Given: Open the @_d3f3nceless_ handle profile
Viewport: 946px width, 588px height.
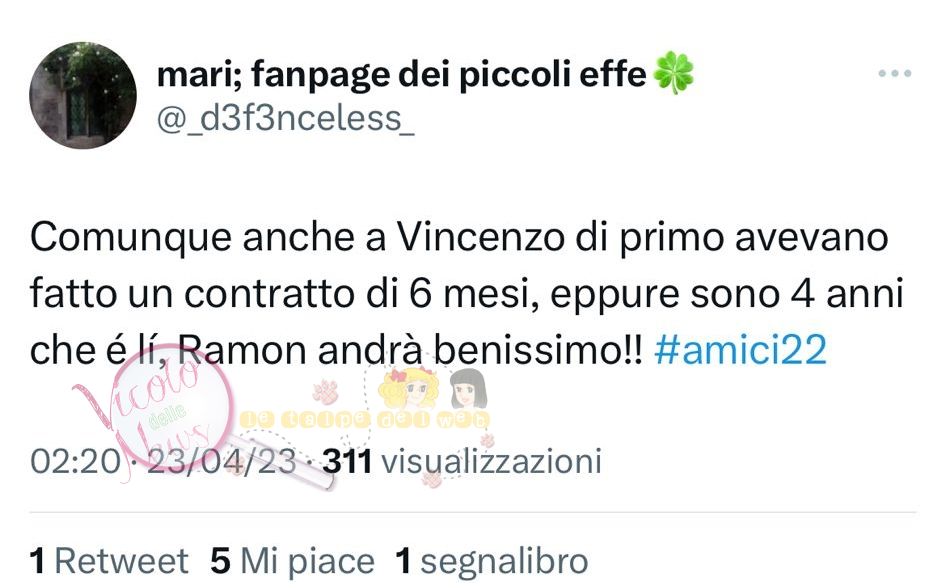Looking at the screenshot, I should click(285, 118).
